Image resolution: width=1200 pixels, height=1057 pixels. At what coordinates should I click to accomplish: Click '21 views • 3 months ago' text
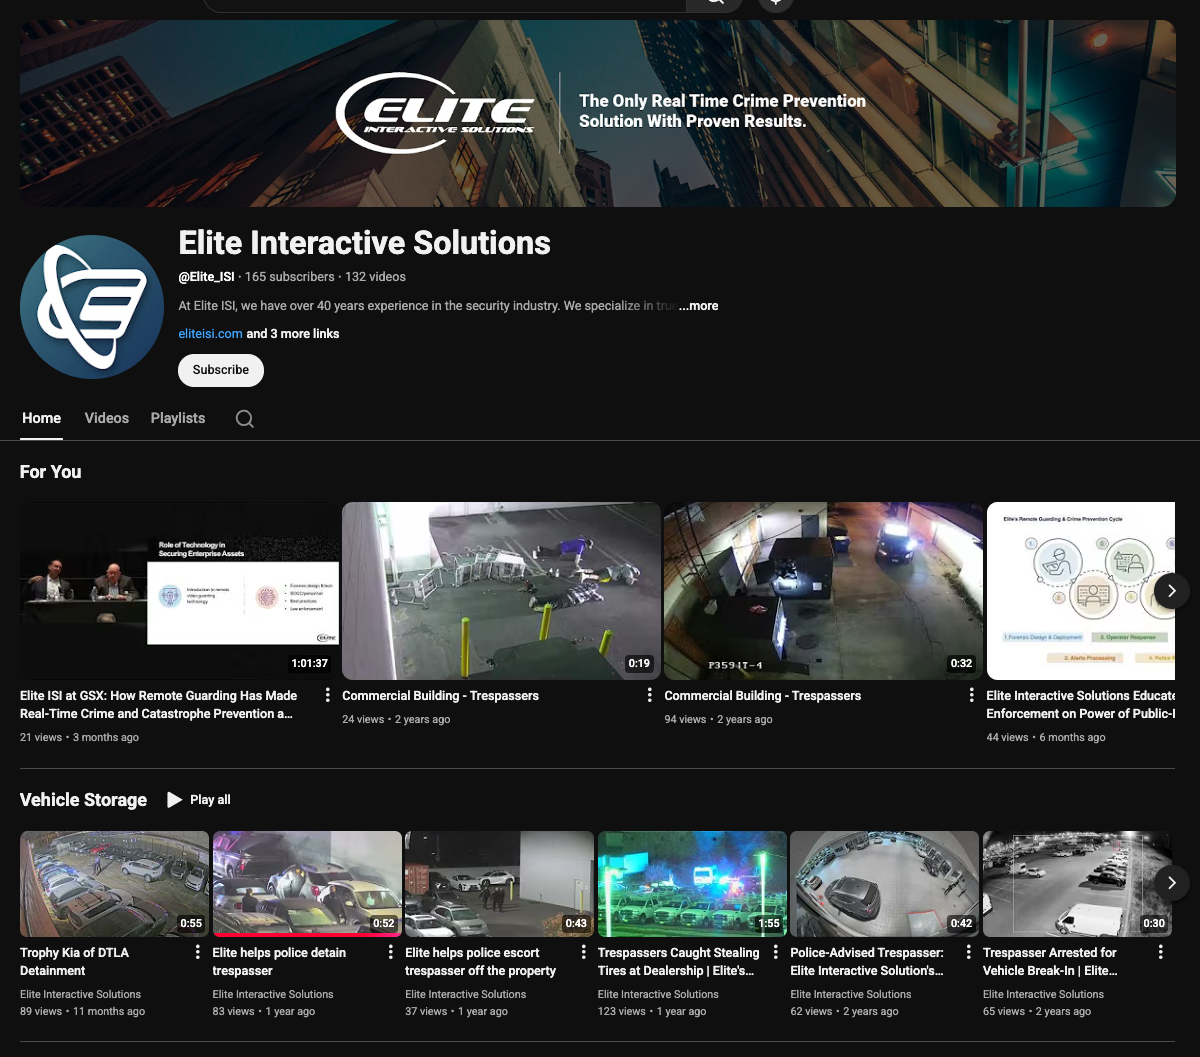click(x=79, y=737)
